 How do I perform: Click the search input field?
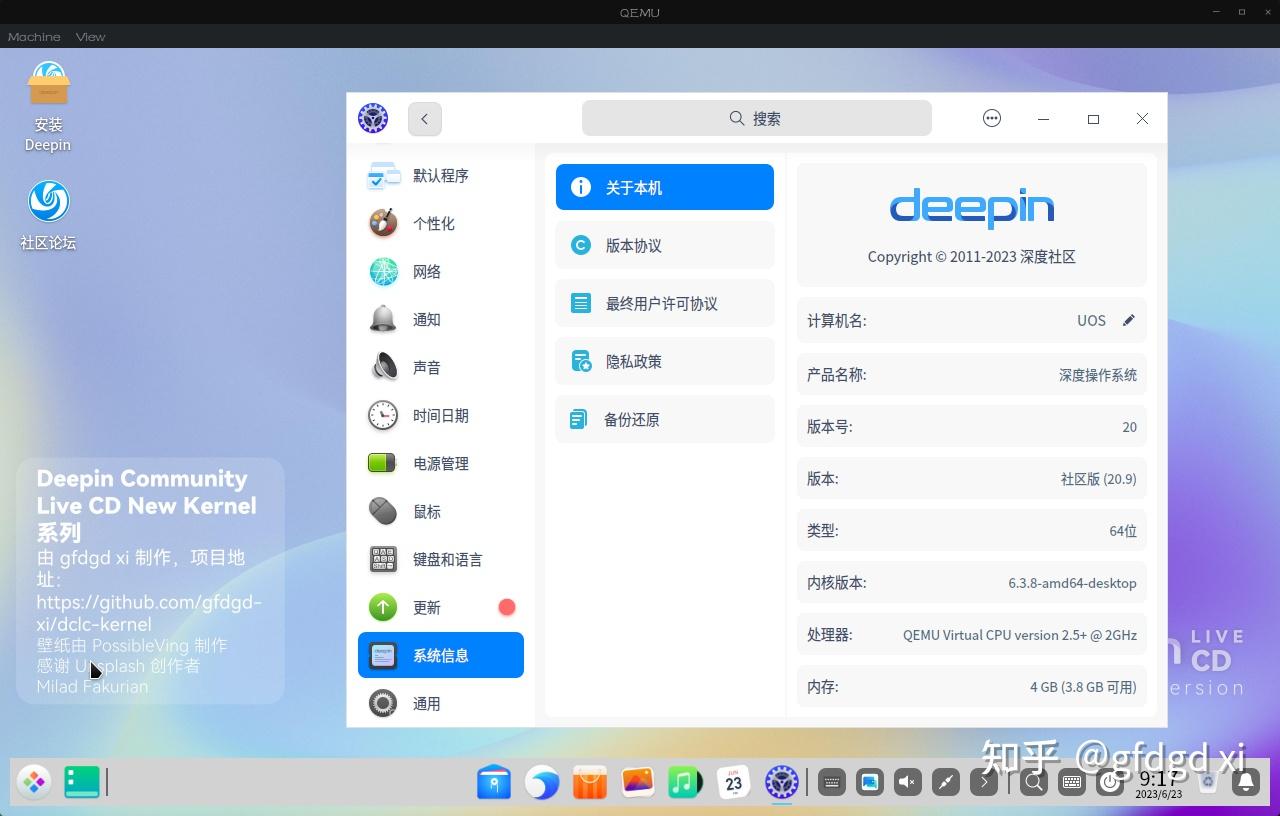click(x=756, y=118)
